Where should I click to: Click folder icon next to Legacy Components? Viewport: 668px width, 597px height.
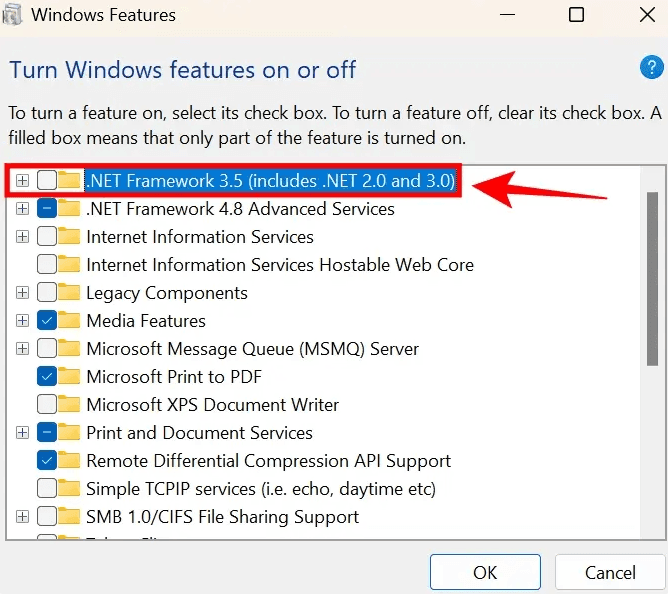(69, 293)
